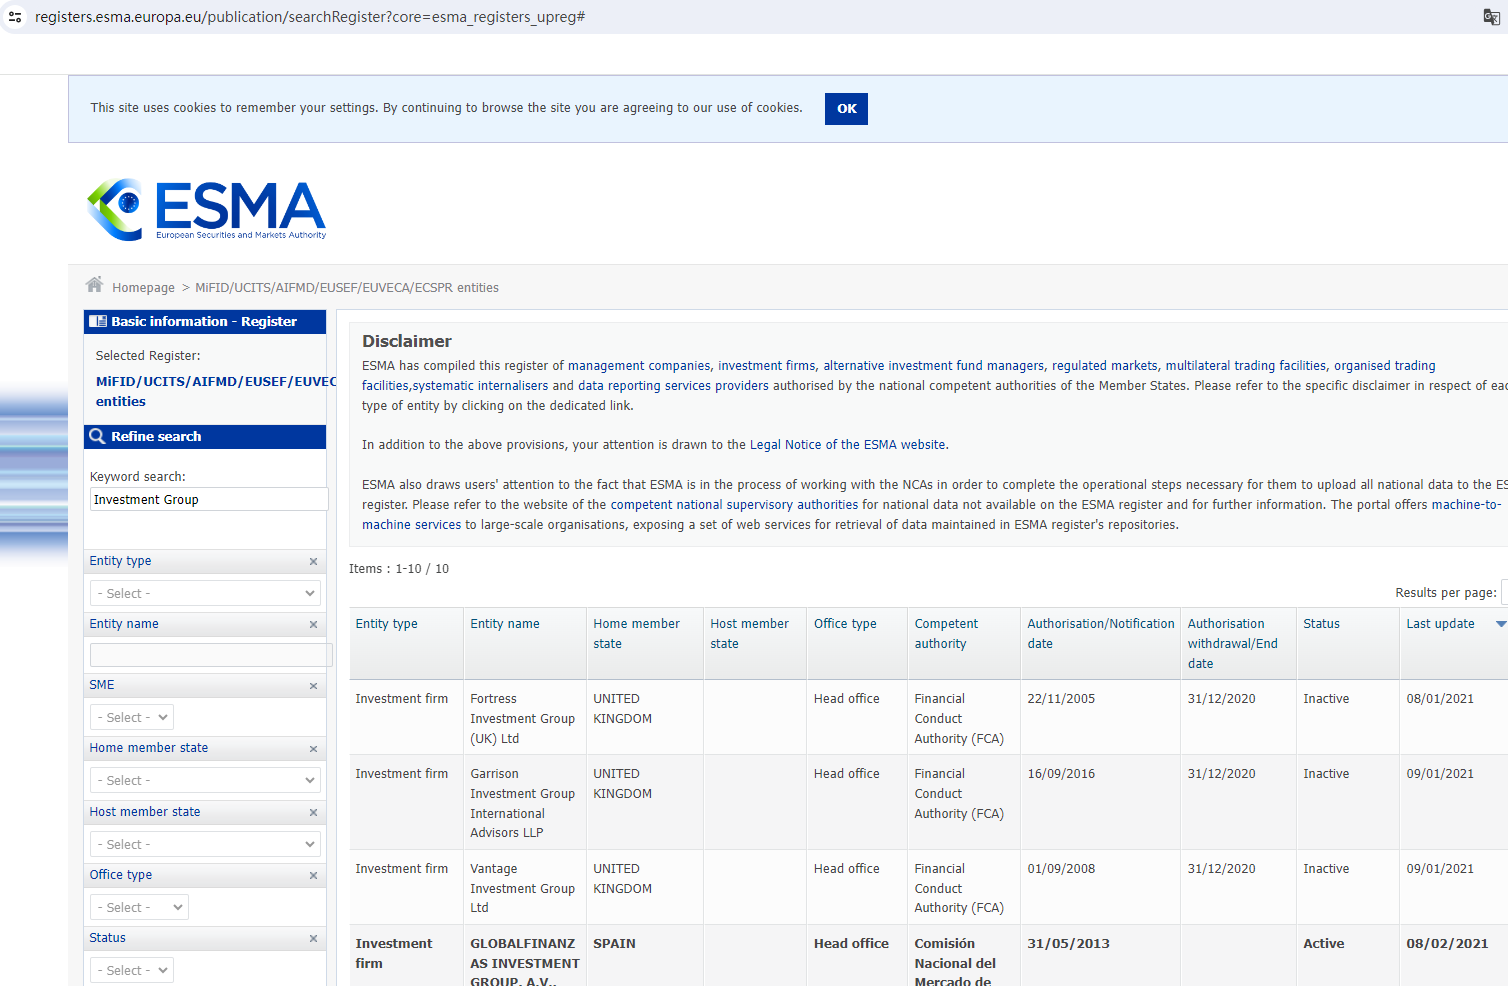The height and width of the screenshot is (986, 1508).
Task: Accept cookies with the OK button
Action: (x=846, y=109)
